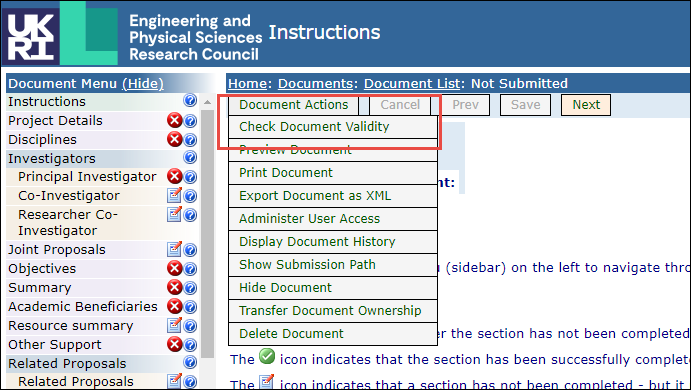Click red error icon beside Principal Investigator

175,176
